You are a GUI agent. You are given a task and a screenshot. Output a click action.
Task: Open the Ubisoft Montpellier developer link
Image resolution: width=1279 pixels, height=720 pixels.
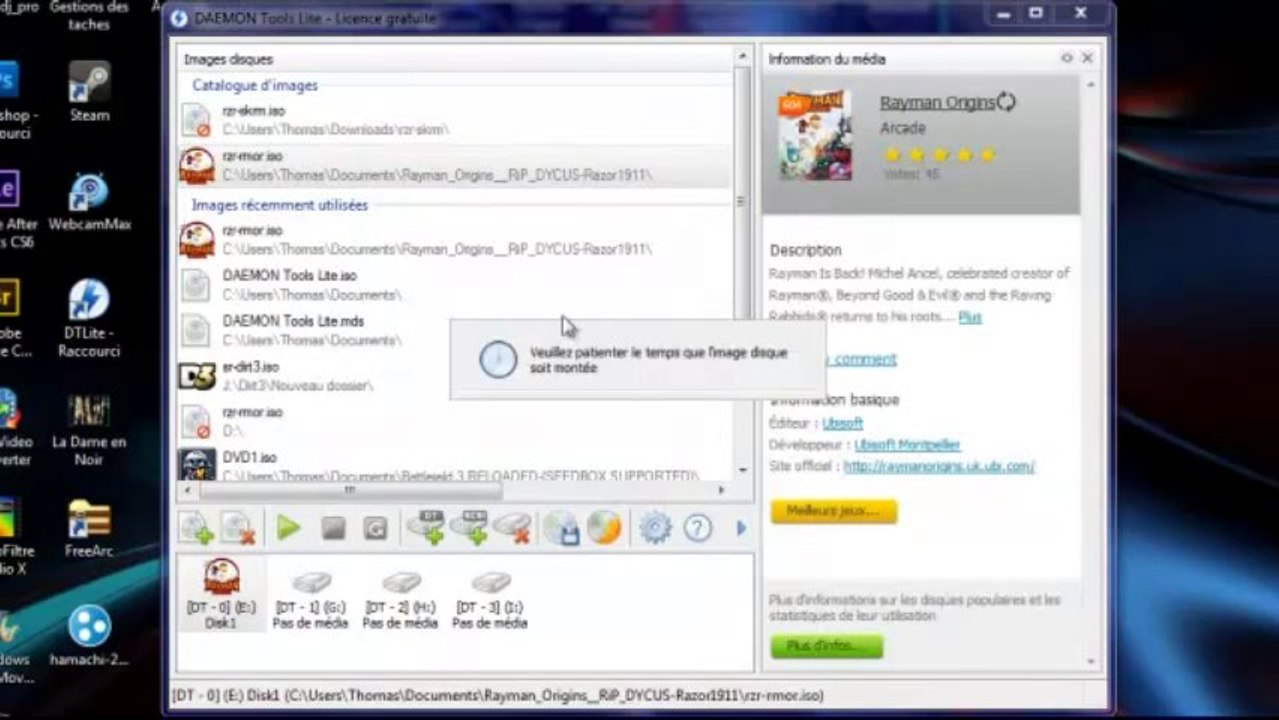point(907,445)
